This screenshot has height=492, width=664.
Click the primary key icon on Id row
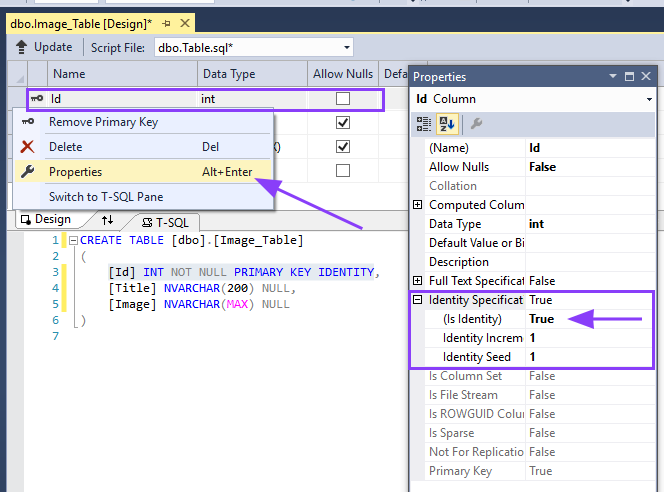pyautogui.click(x=37, y=99)
